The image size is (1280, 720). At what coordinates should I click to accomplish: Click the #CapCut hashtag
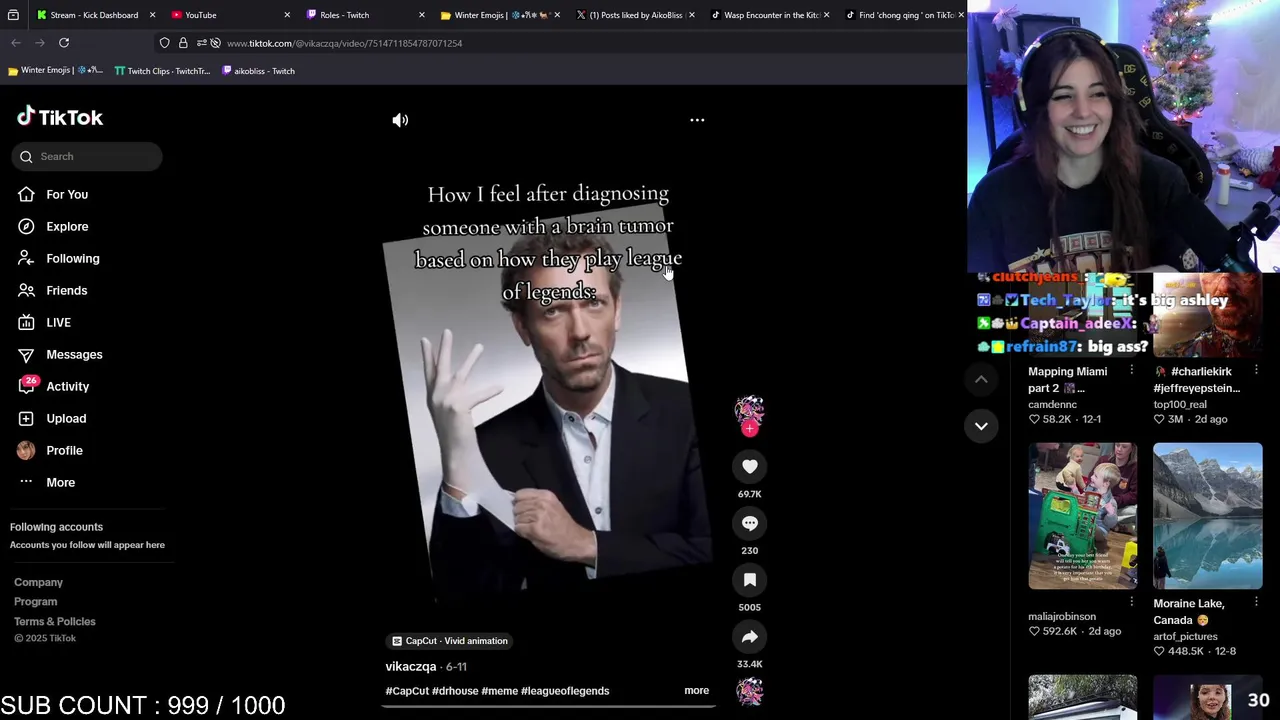pos(407,691)
